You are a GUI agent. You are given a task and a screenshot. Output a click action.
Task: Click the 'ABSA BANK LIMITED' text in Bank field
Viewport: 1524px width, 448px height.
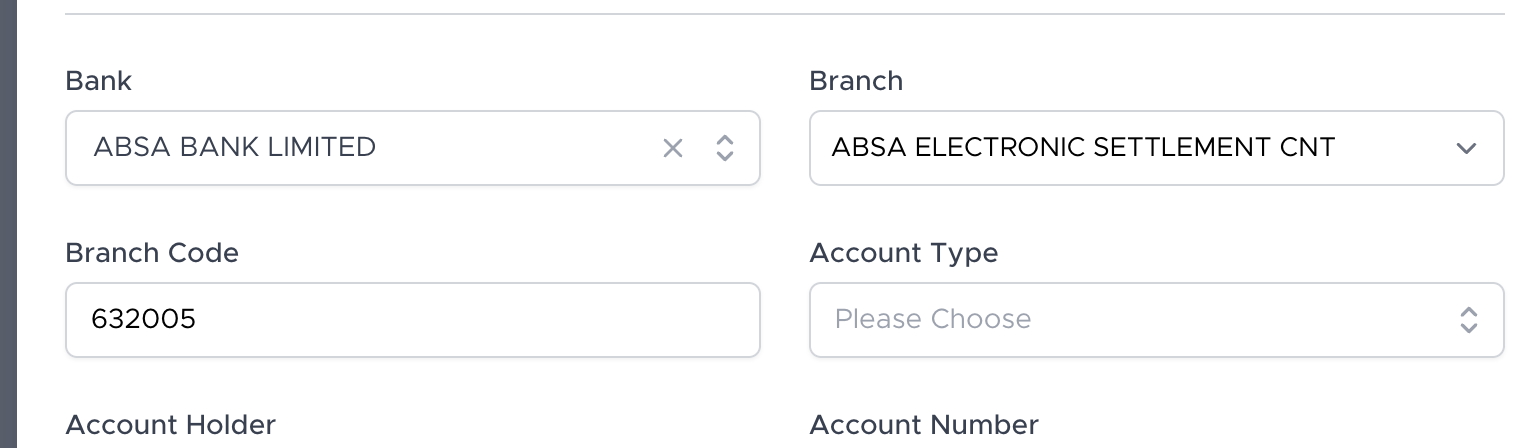coord(234,148)
